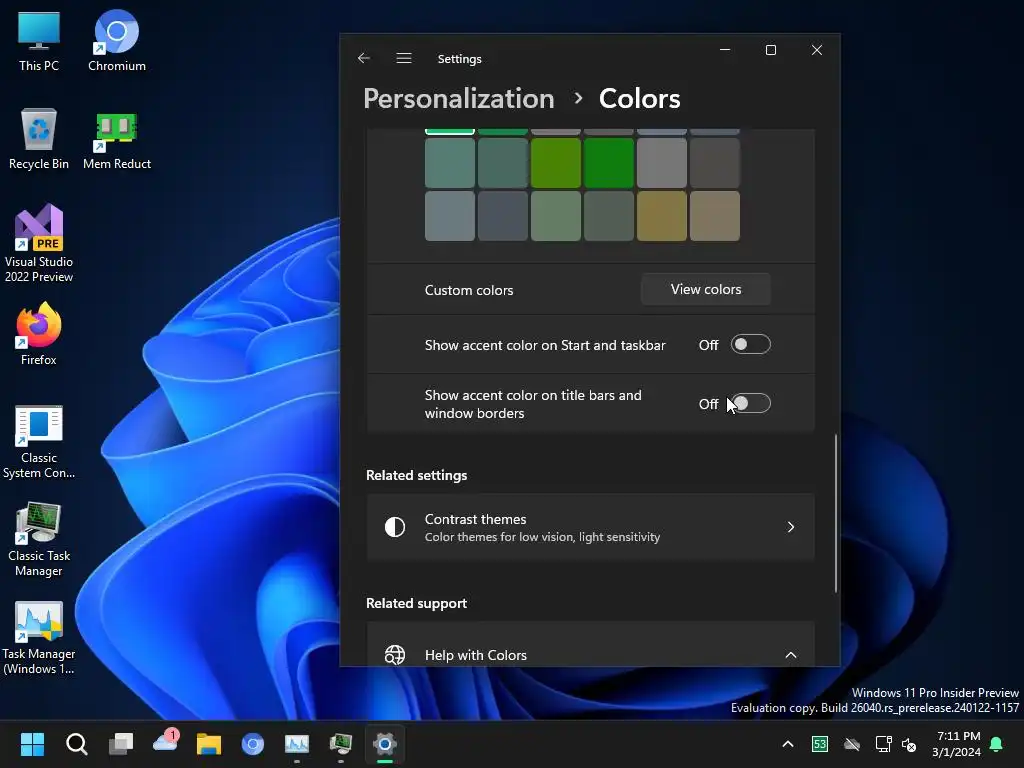
Task: Click the Settings gear in taskbar
Action: 385,743
